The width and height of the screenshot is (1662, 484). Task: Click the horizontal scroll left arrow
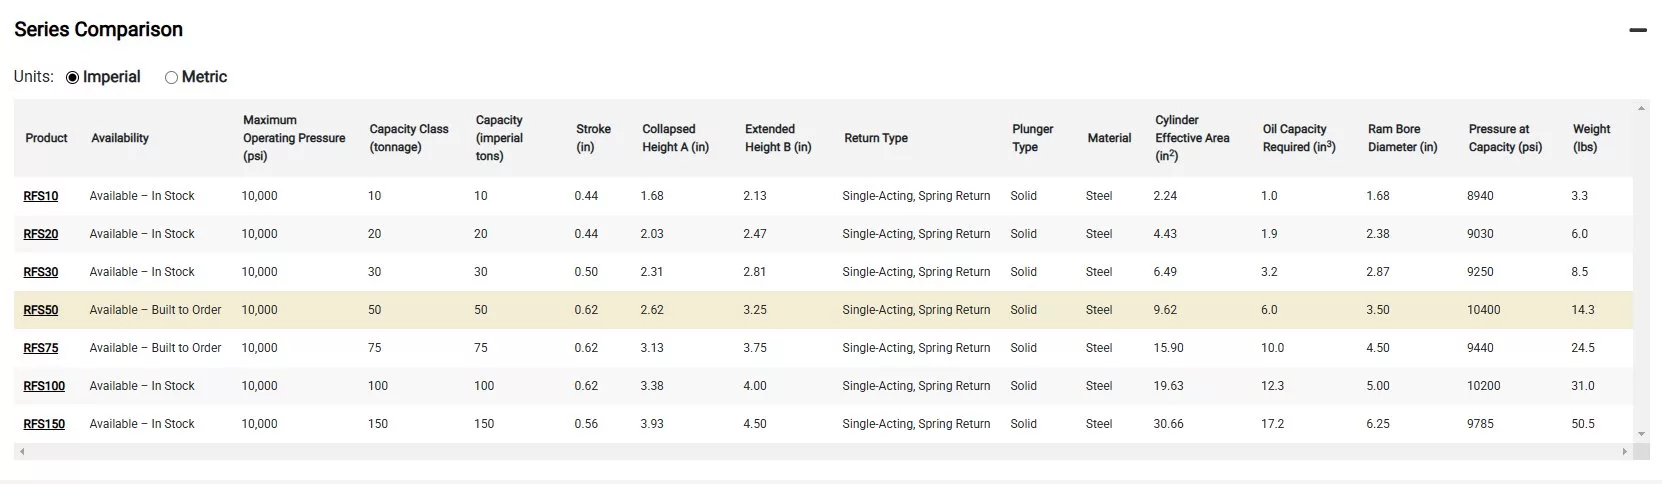coord(22,452)
